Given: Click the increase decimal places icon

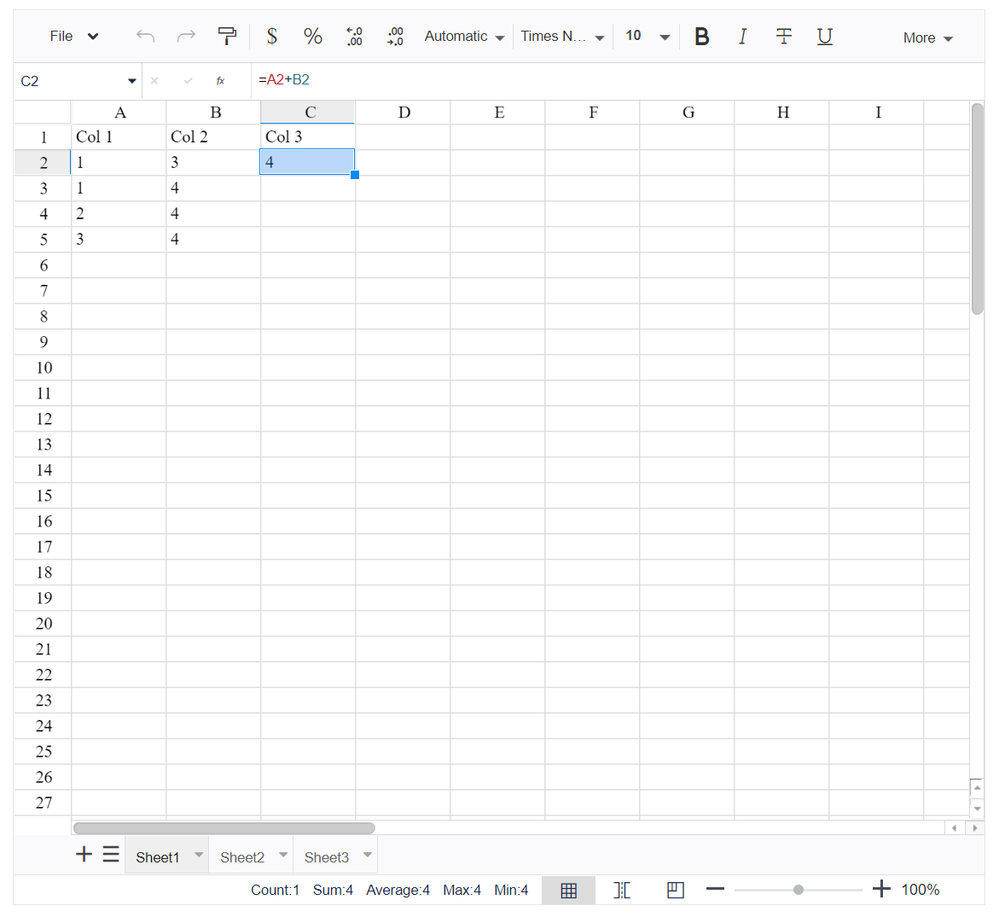Looking at the screenshot, I should point(395,36).
